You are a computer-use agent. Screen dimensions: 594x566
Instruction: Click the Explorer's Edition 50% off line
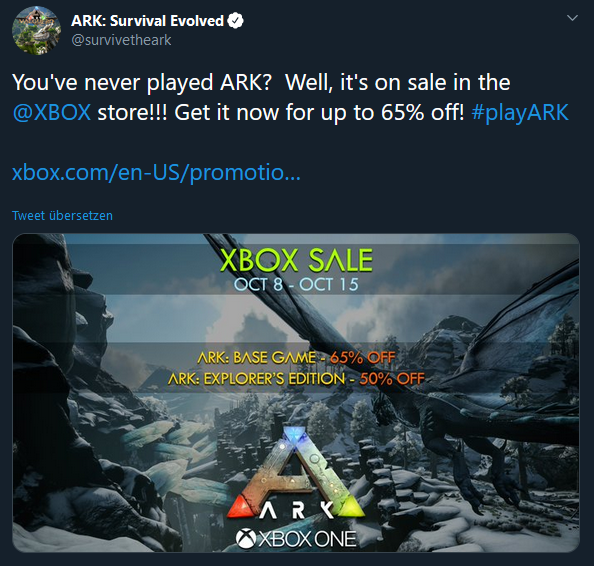(x=296, y=379)
